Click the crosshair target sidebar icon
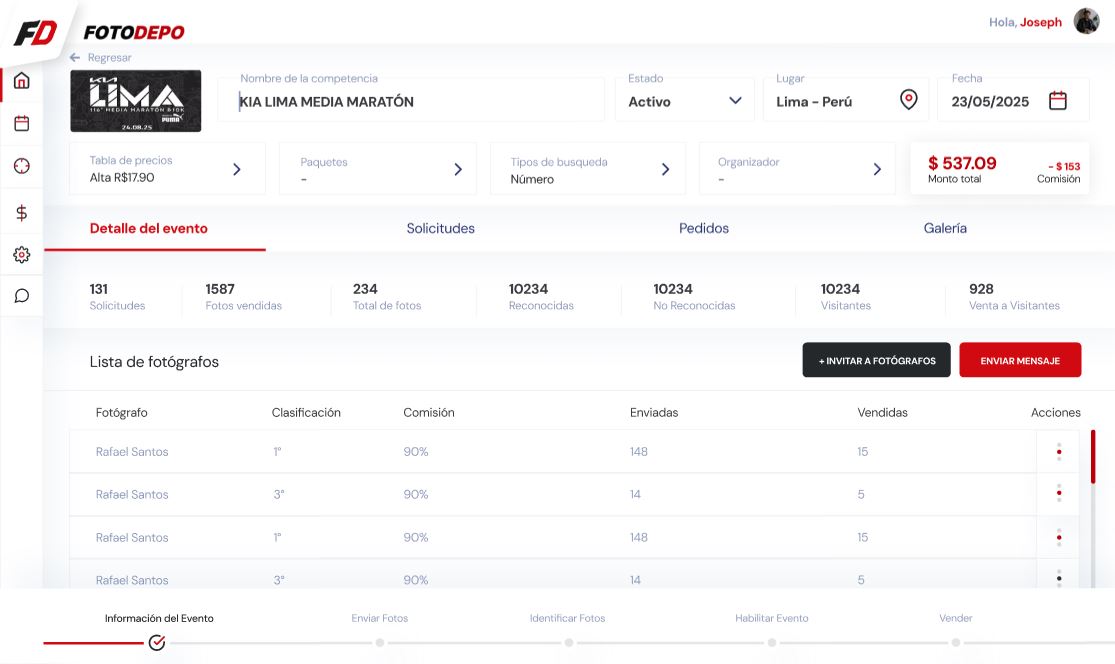The image size is (1115, 664). click(21, 167)
